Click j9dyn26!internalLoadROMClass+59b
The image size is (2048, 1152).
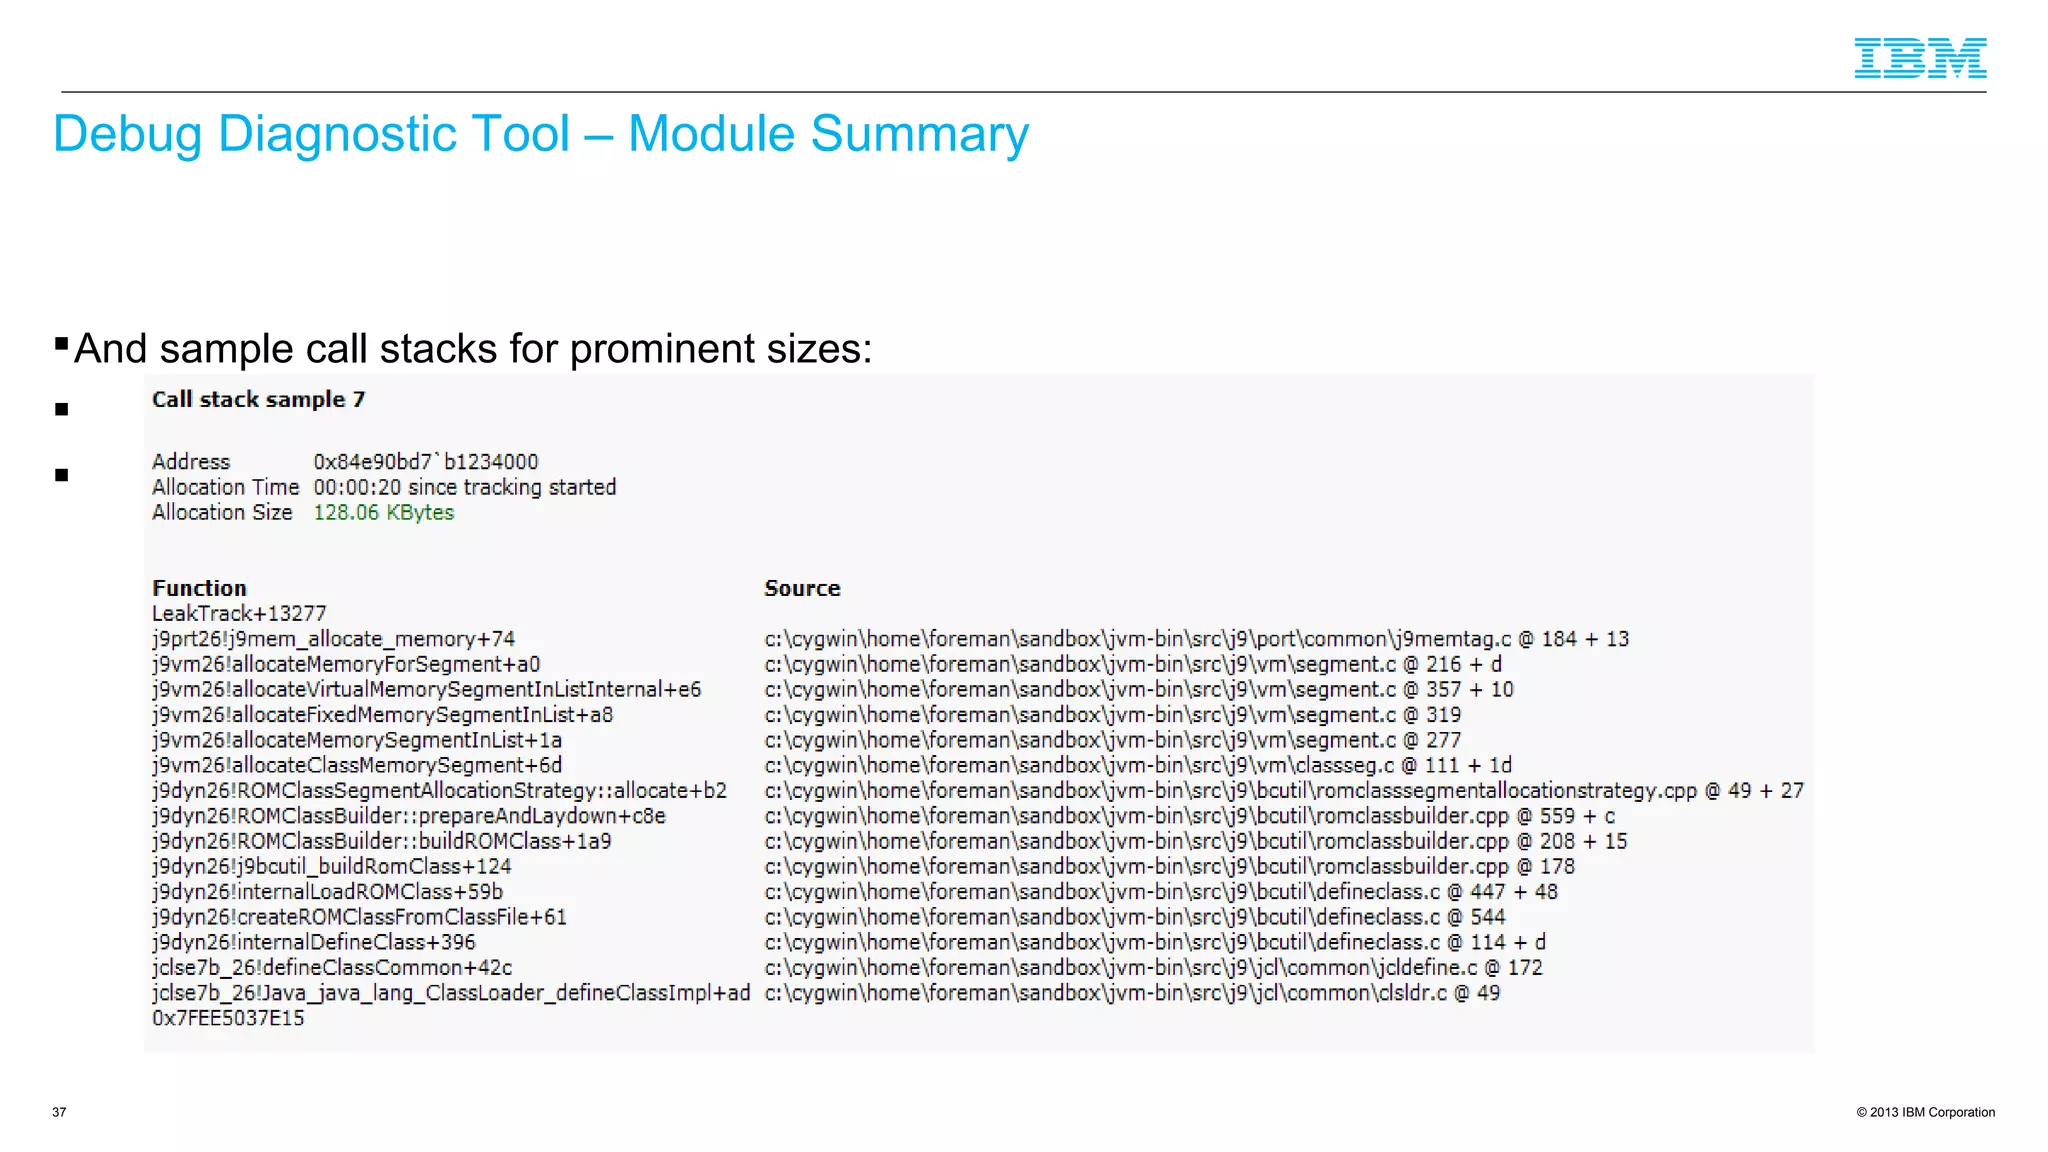click(x=328, y=891)
